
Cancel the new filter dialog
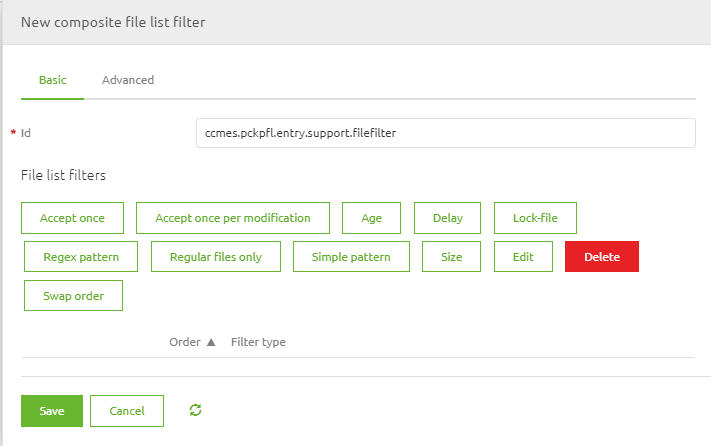[x=127, y=411]
